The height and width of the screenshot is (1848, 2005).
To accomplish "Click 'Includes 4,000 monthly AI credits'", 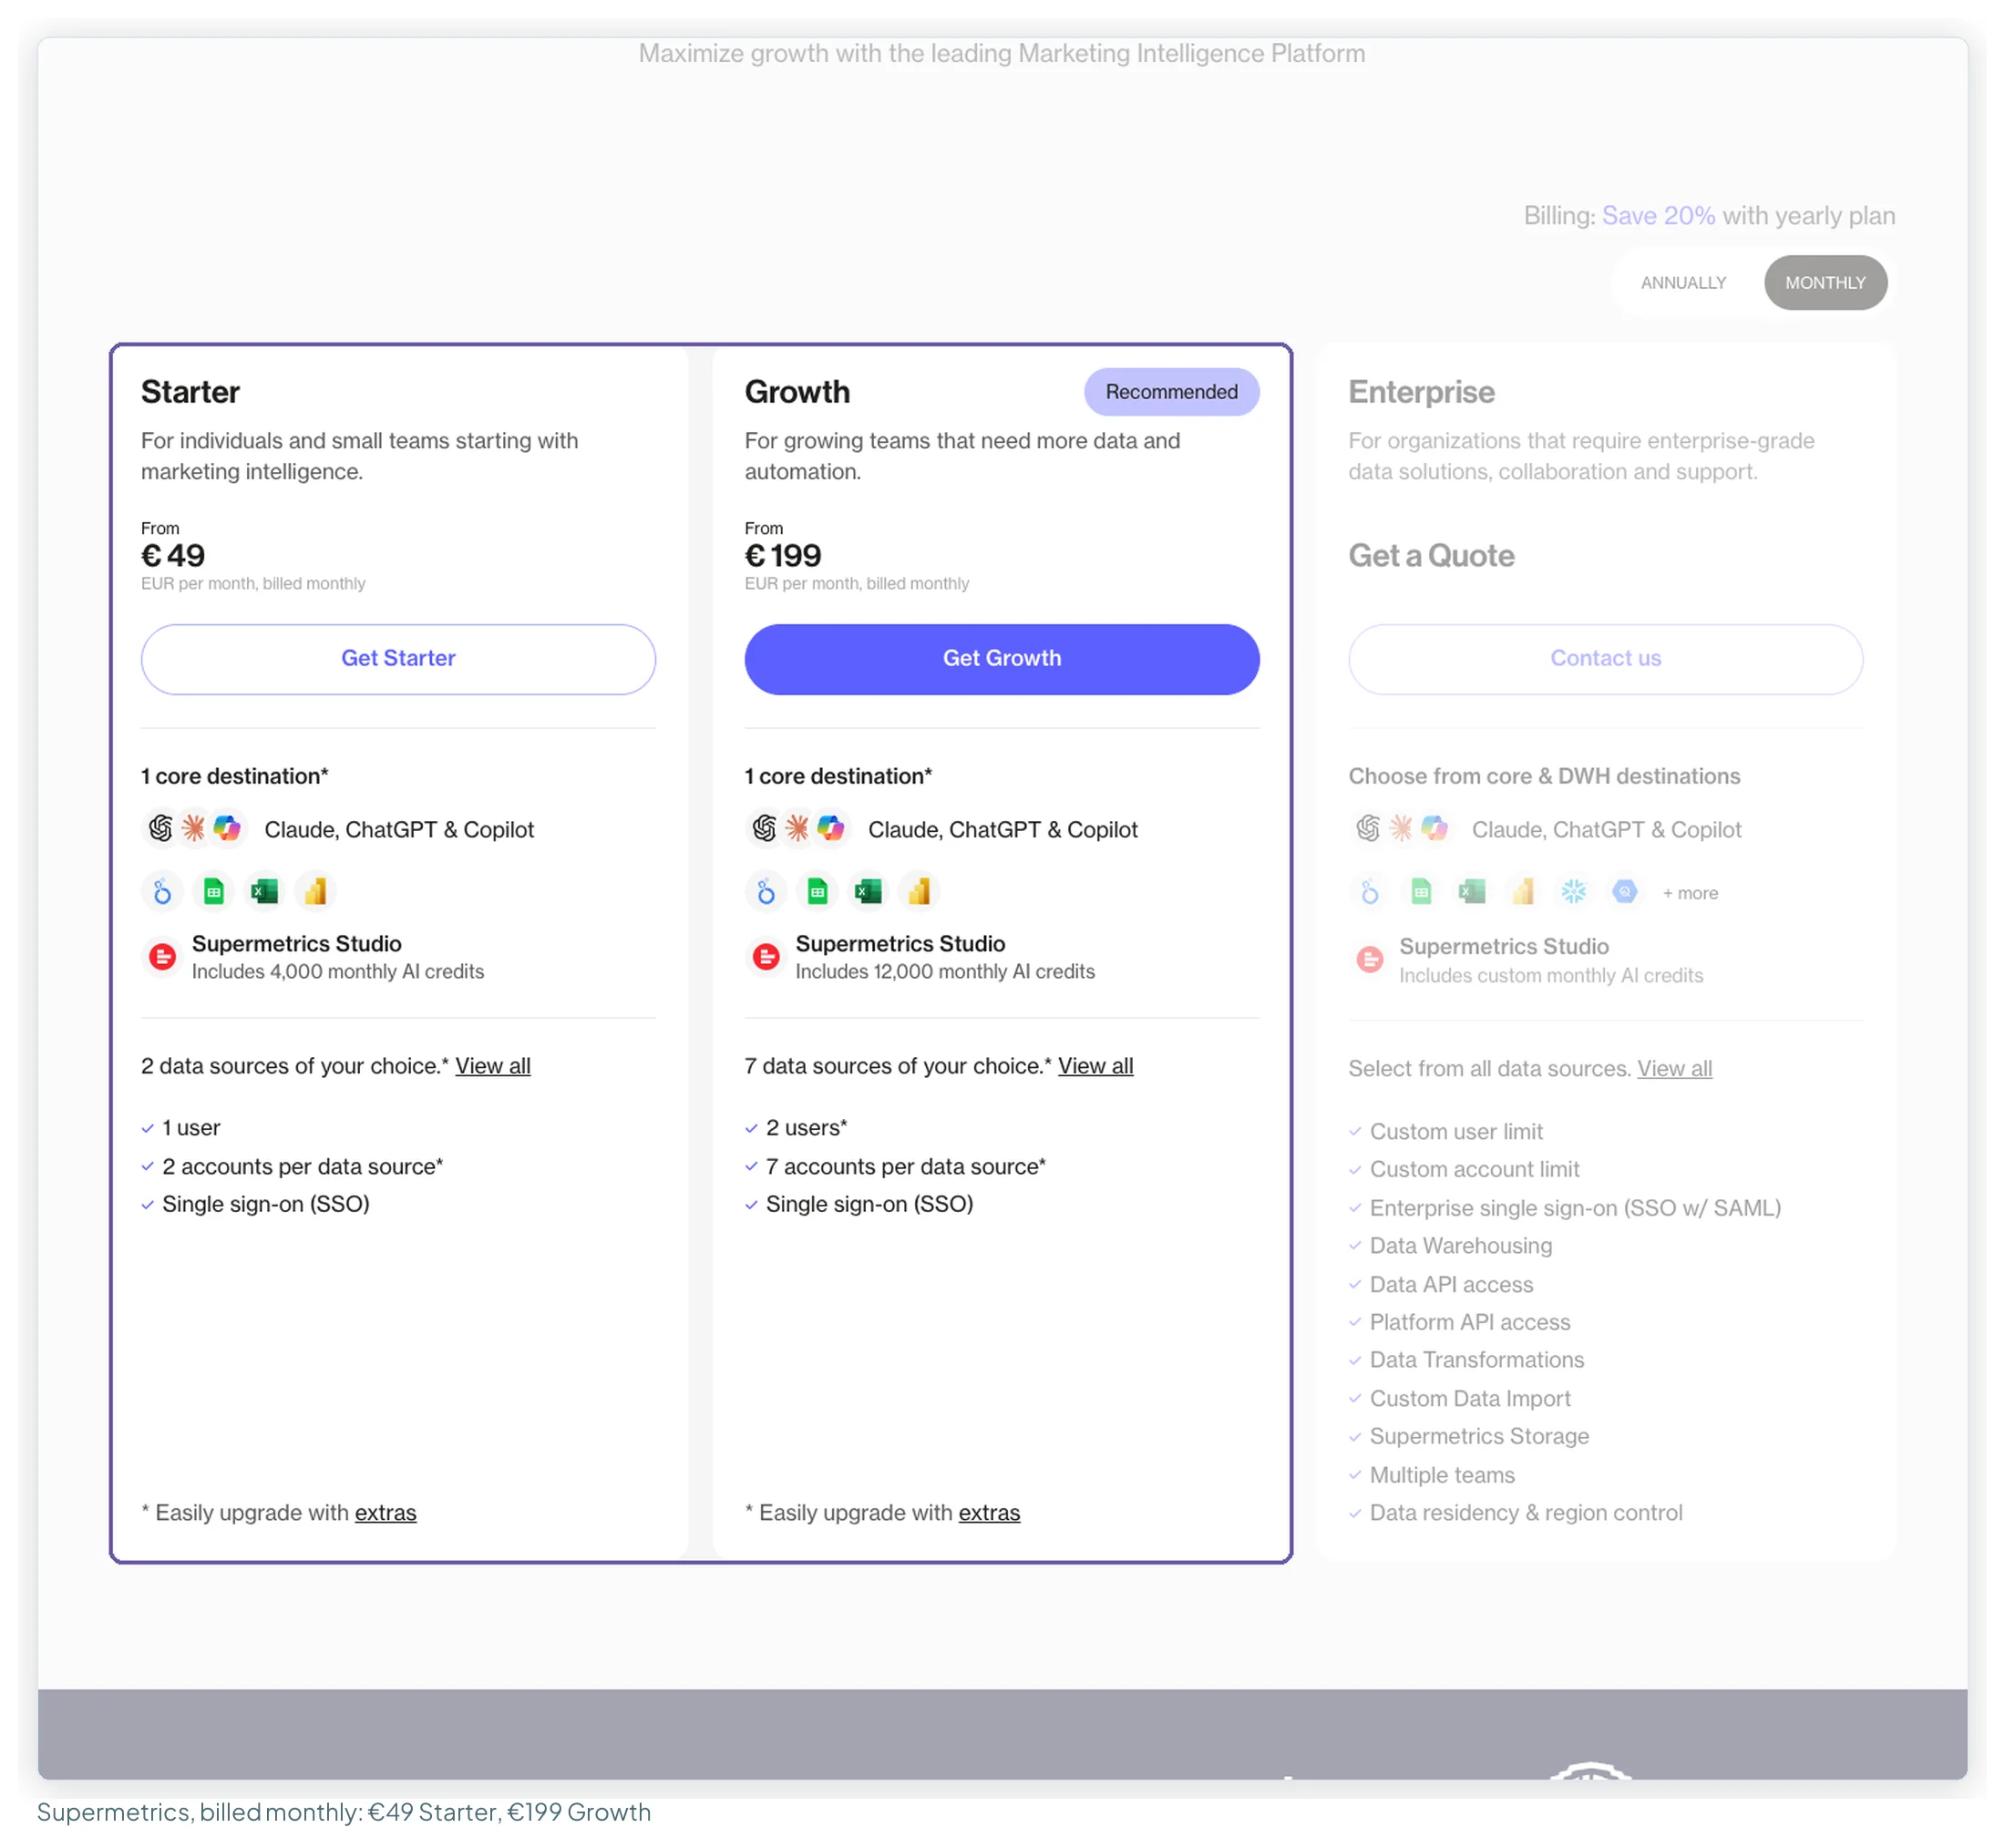I will [338, 972].
